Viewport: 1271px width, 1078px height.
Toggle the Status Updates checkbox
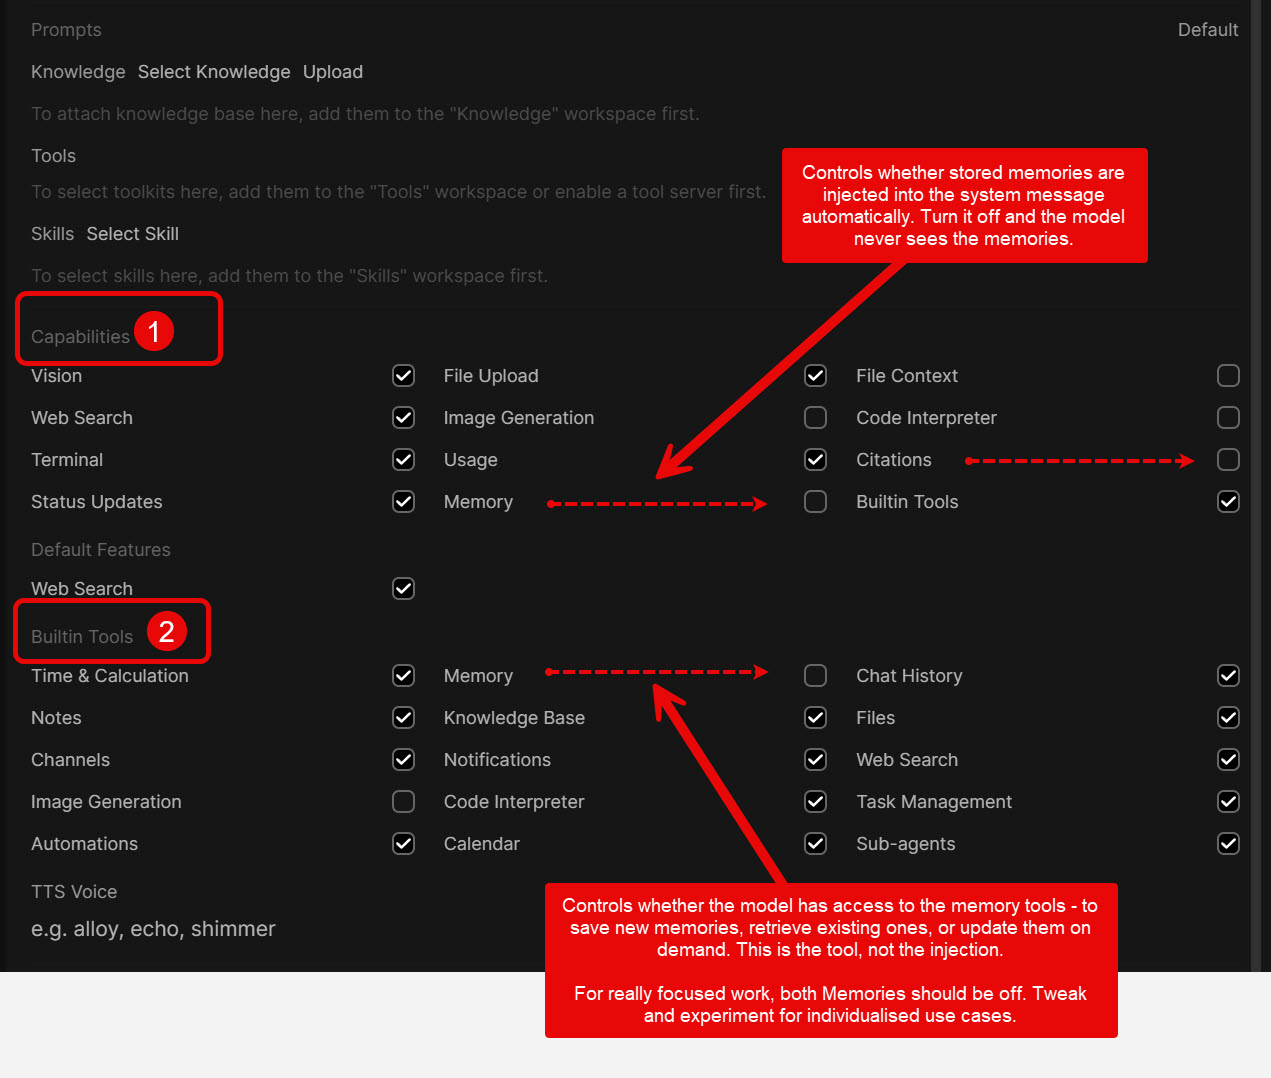[x=403, y=502]
